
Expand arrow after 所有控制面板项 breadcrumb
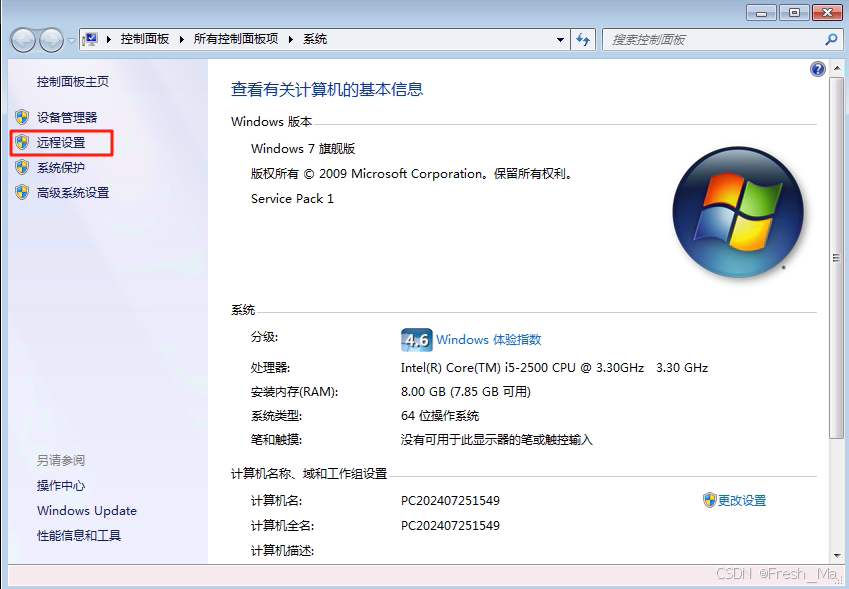[291, 40]
